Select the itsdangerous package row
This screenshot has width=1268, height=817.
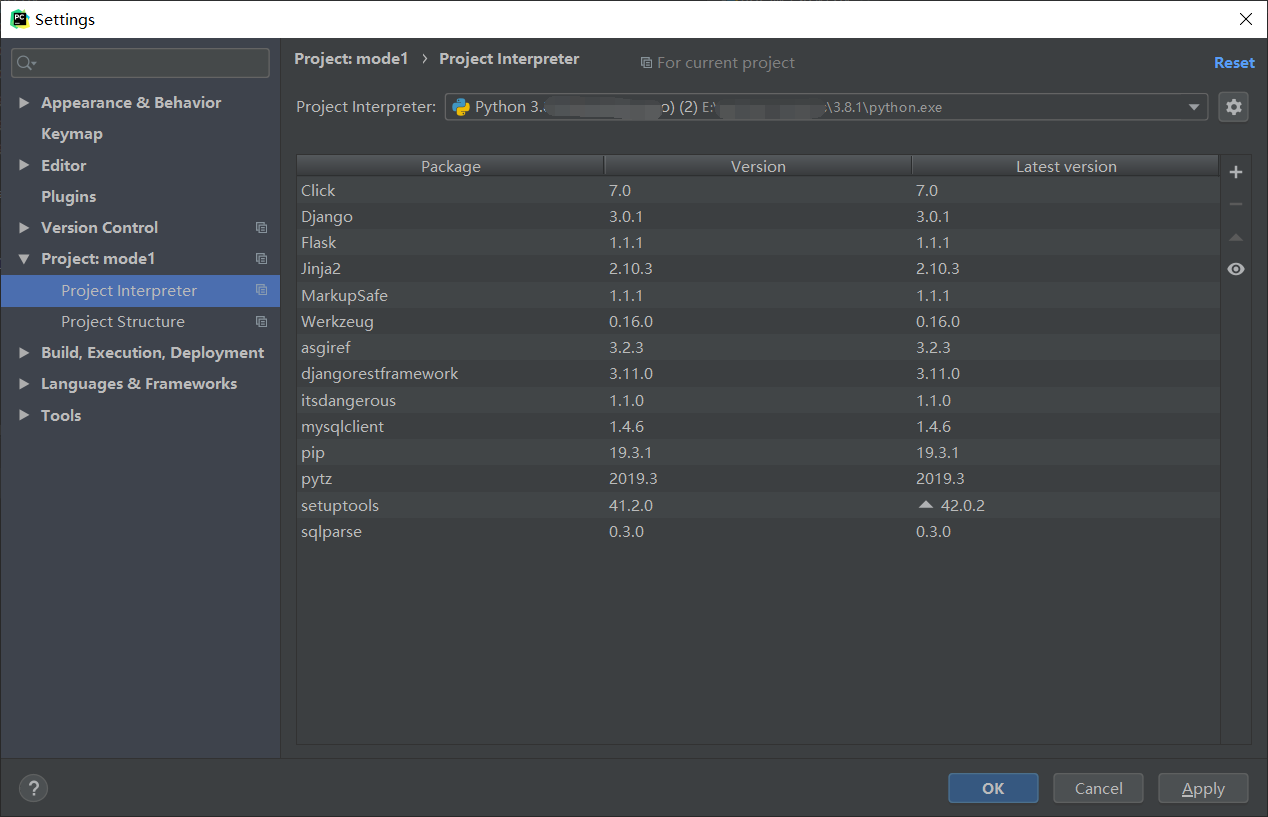point(758,401)
